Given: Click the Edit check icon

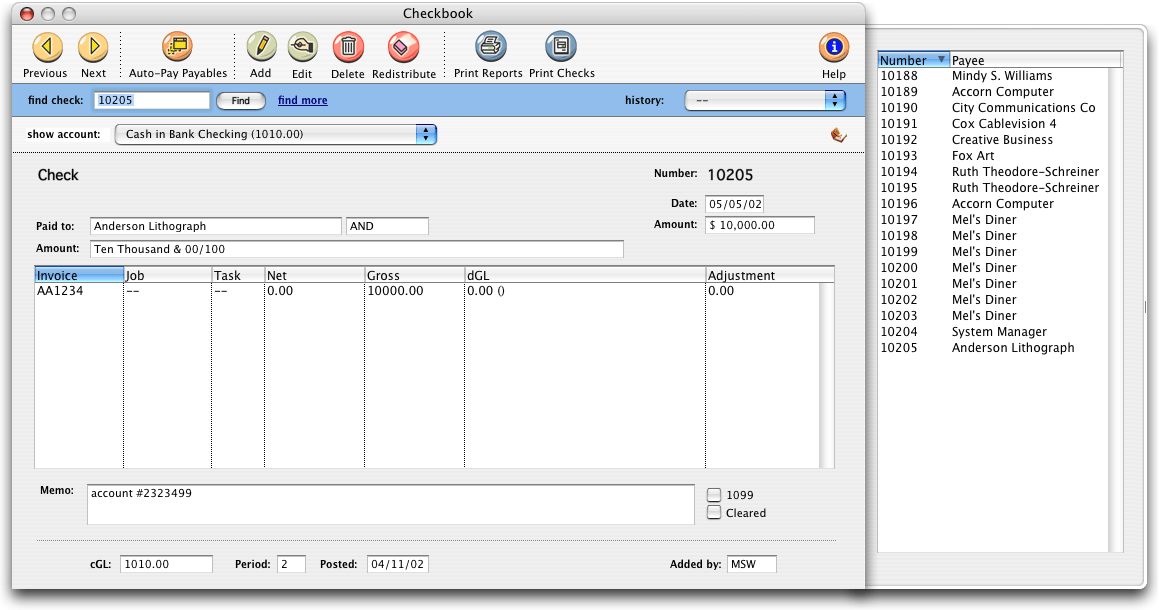Looking at the screenshot, I should (x=302, y=47).
